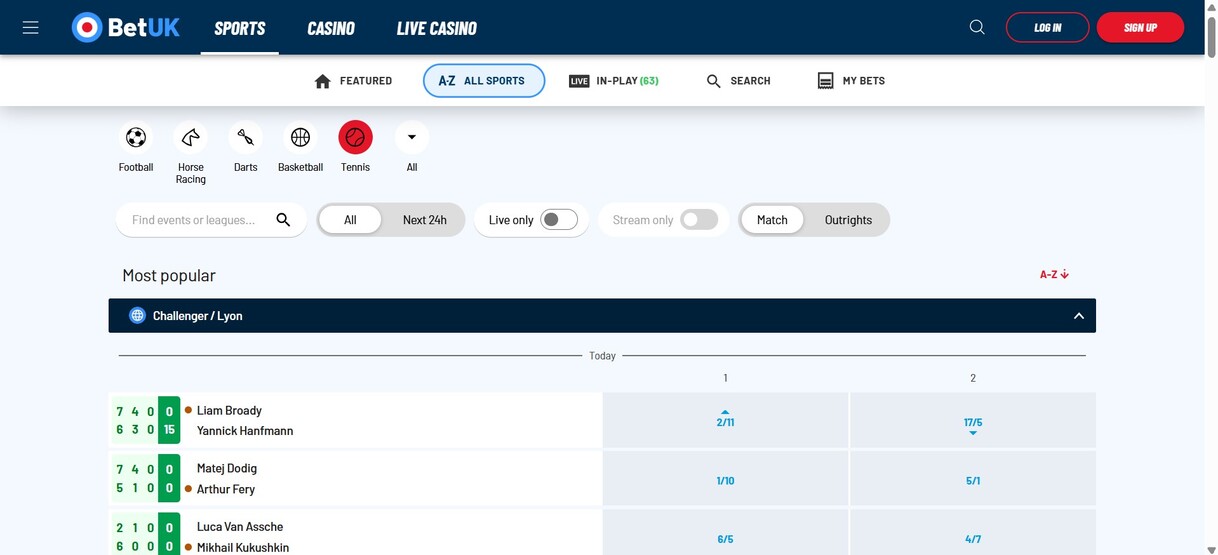The width and height of the screenshot is (1218, 555).
Task: Select the Next 24h filter
Action: tap(424, 220)
